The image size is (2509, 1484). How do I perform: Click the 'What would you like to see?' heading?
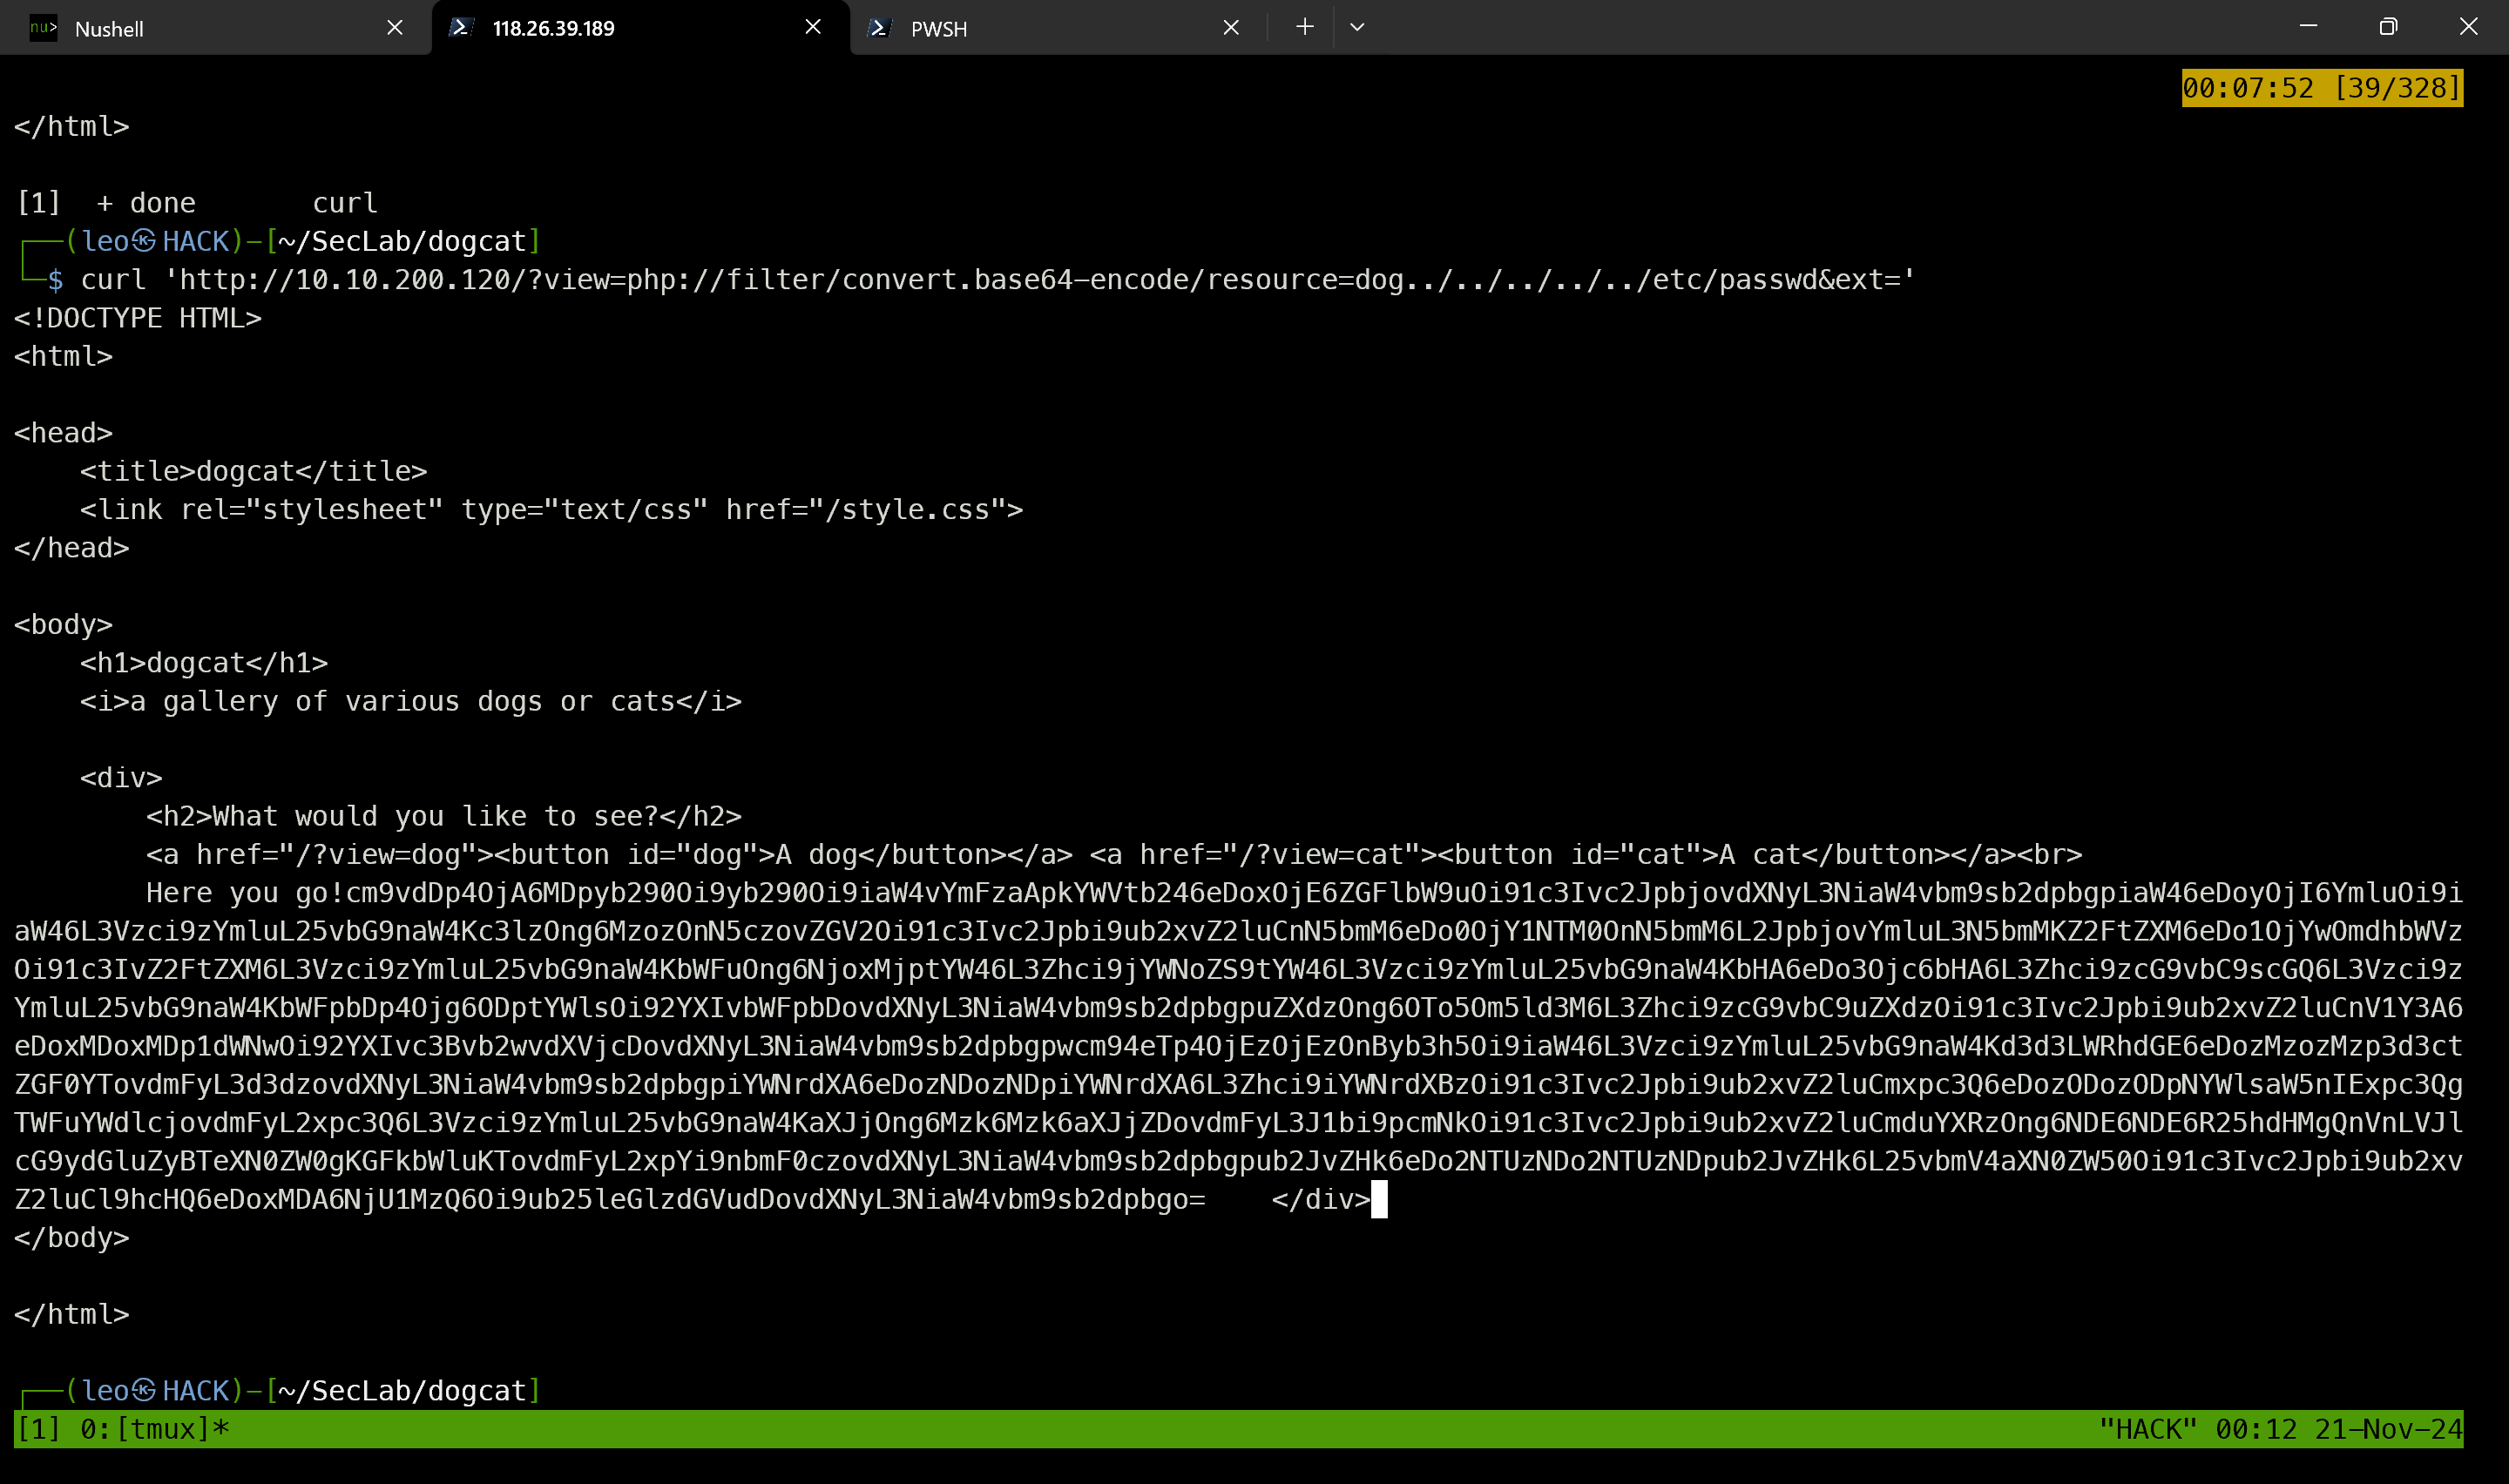pyautogui.click(x=435, y=816)
